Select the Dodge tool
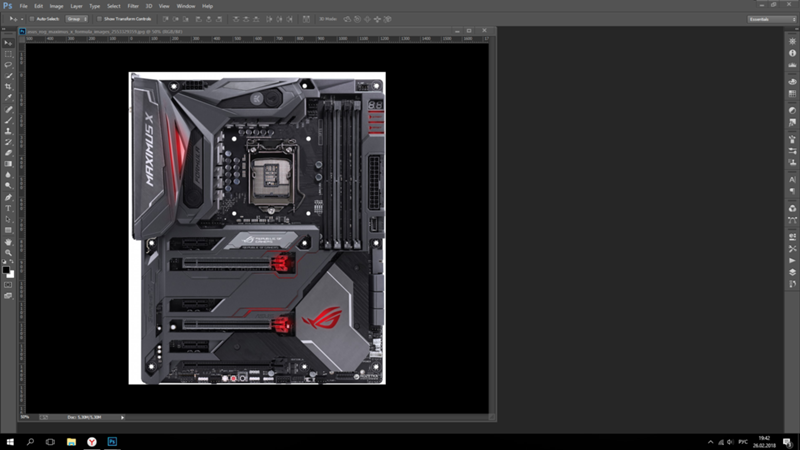The image size is (800, 450). (x=8, y=186)
